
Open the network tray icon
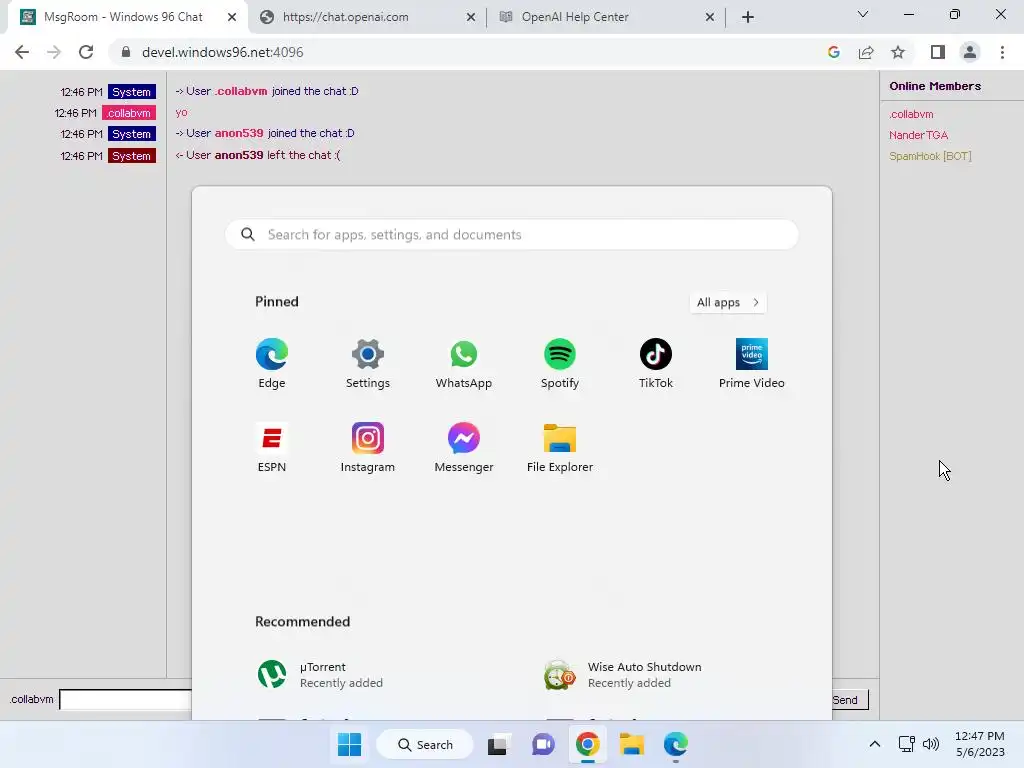pyautogui.click(x=906, y=744)
